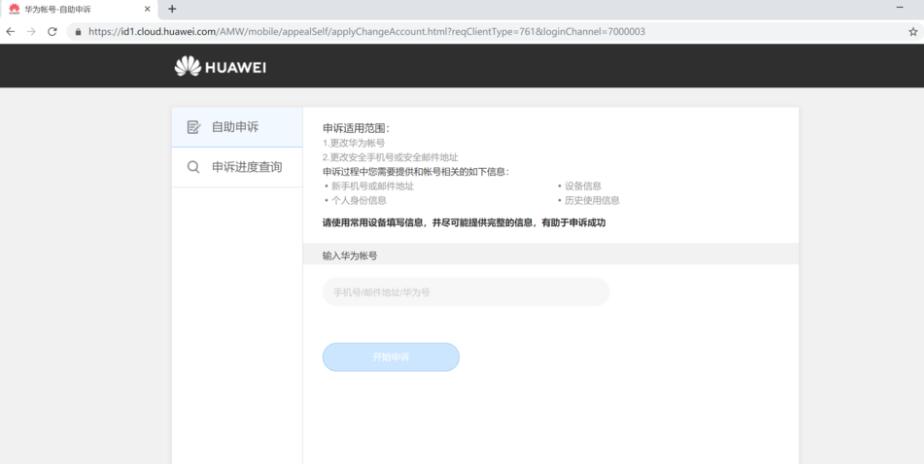
Task: Click the 申诉过程中您需要提供 sentence
Action: click(x=415, y=172)
